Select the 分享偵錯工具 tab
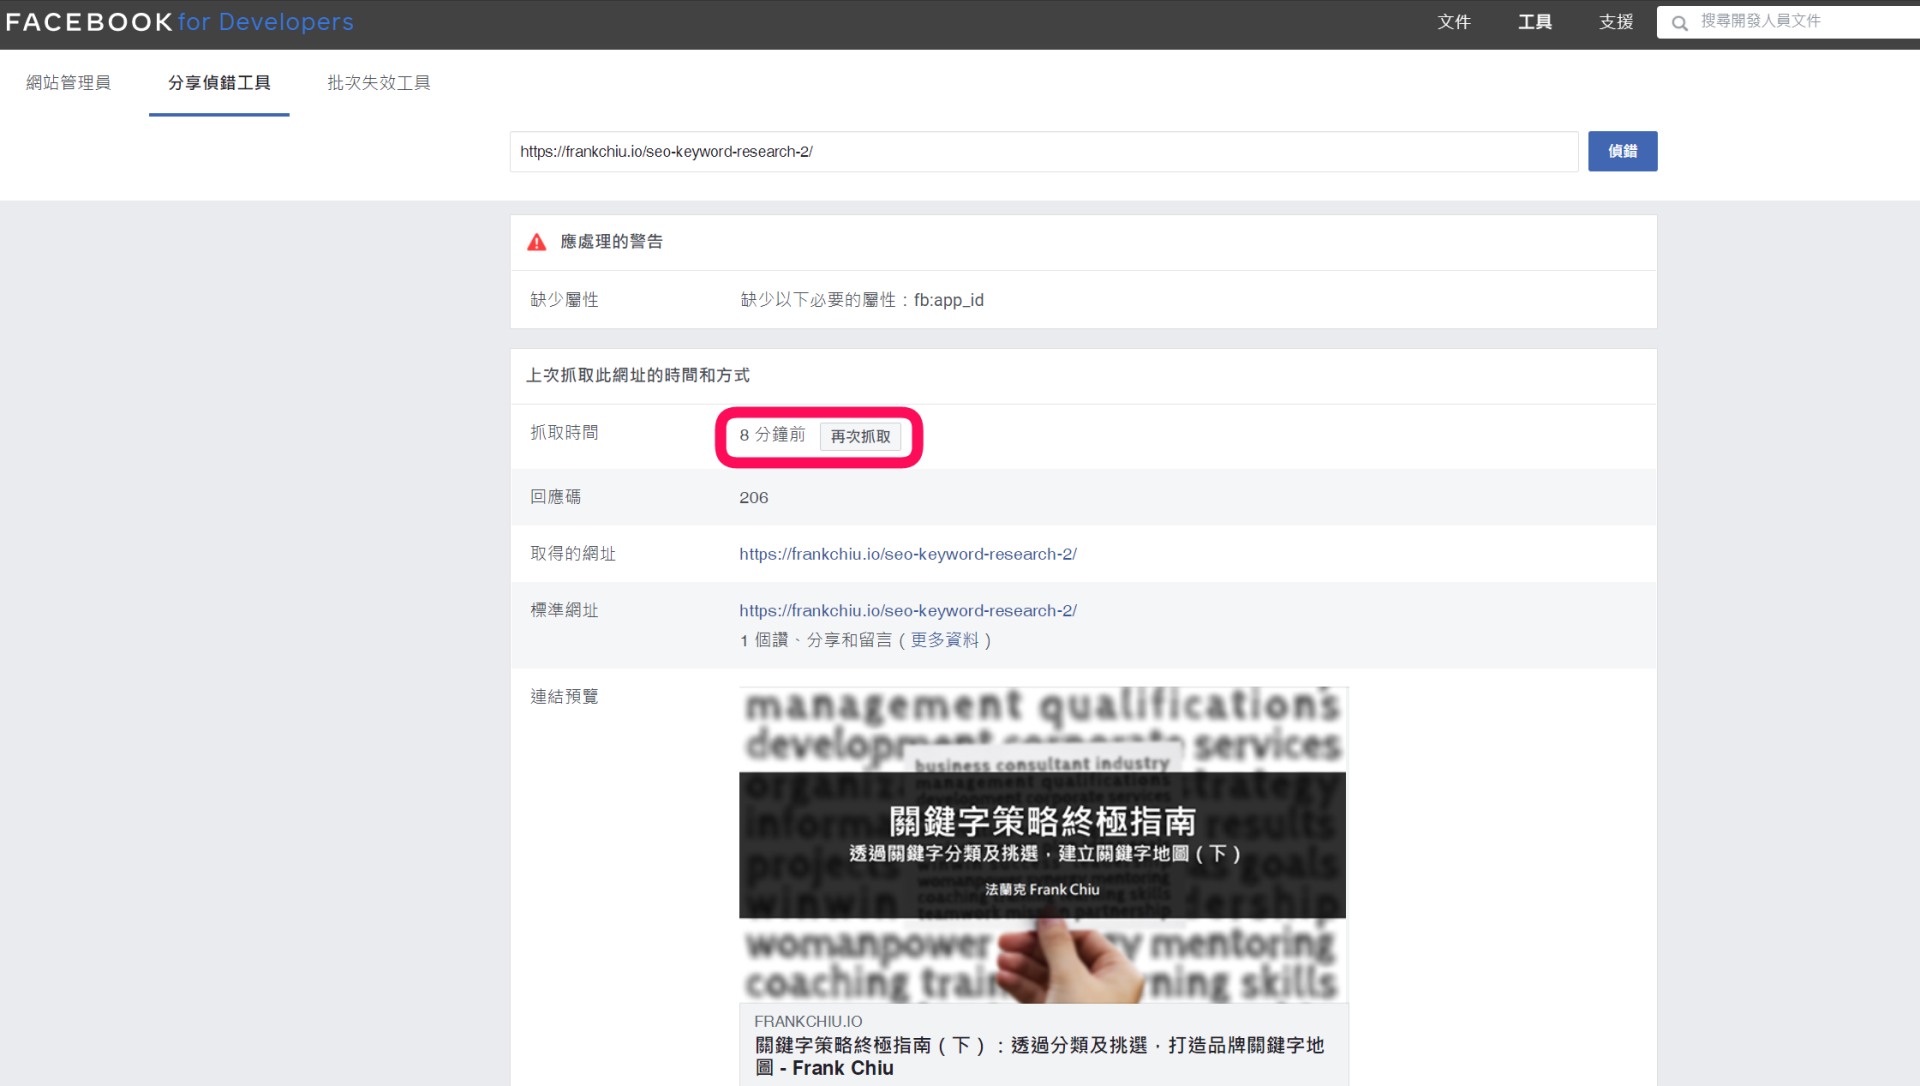This screenshot has height=1086, width=1920. coord(219,83)
